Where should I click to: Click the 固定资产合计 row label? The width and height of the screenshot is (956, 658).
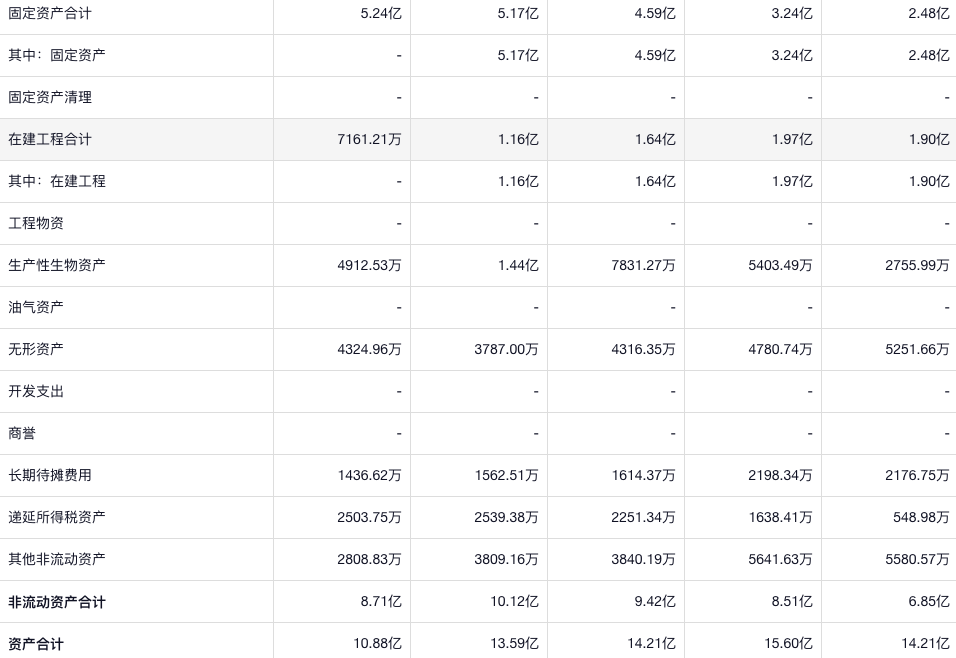(x=50, y=13)
